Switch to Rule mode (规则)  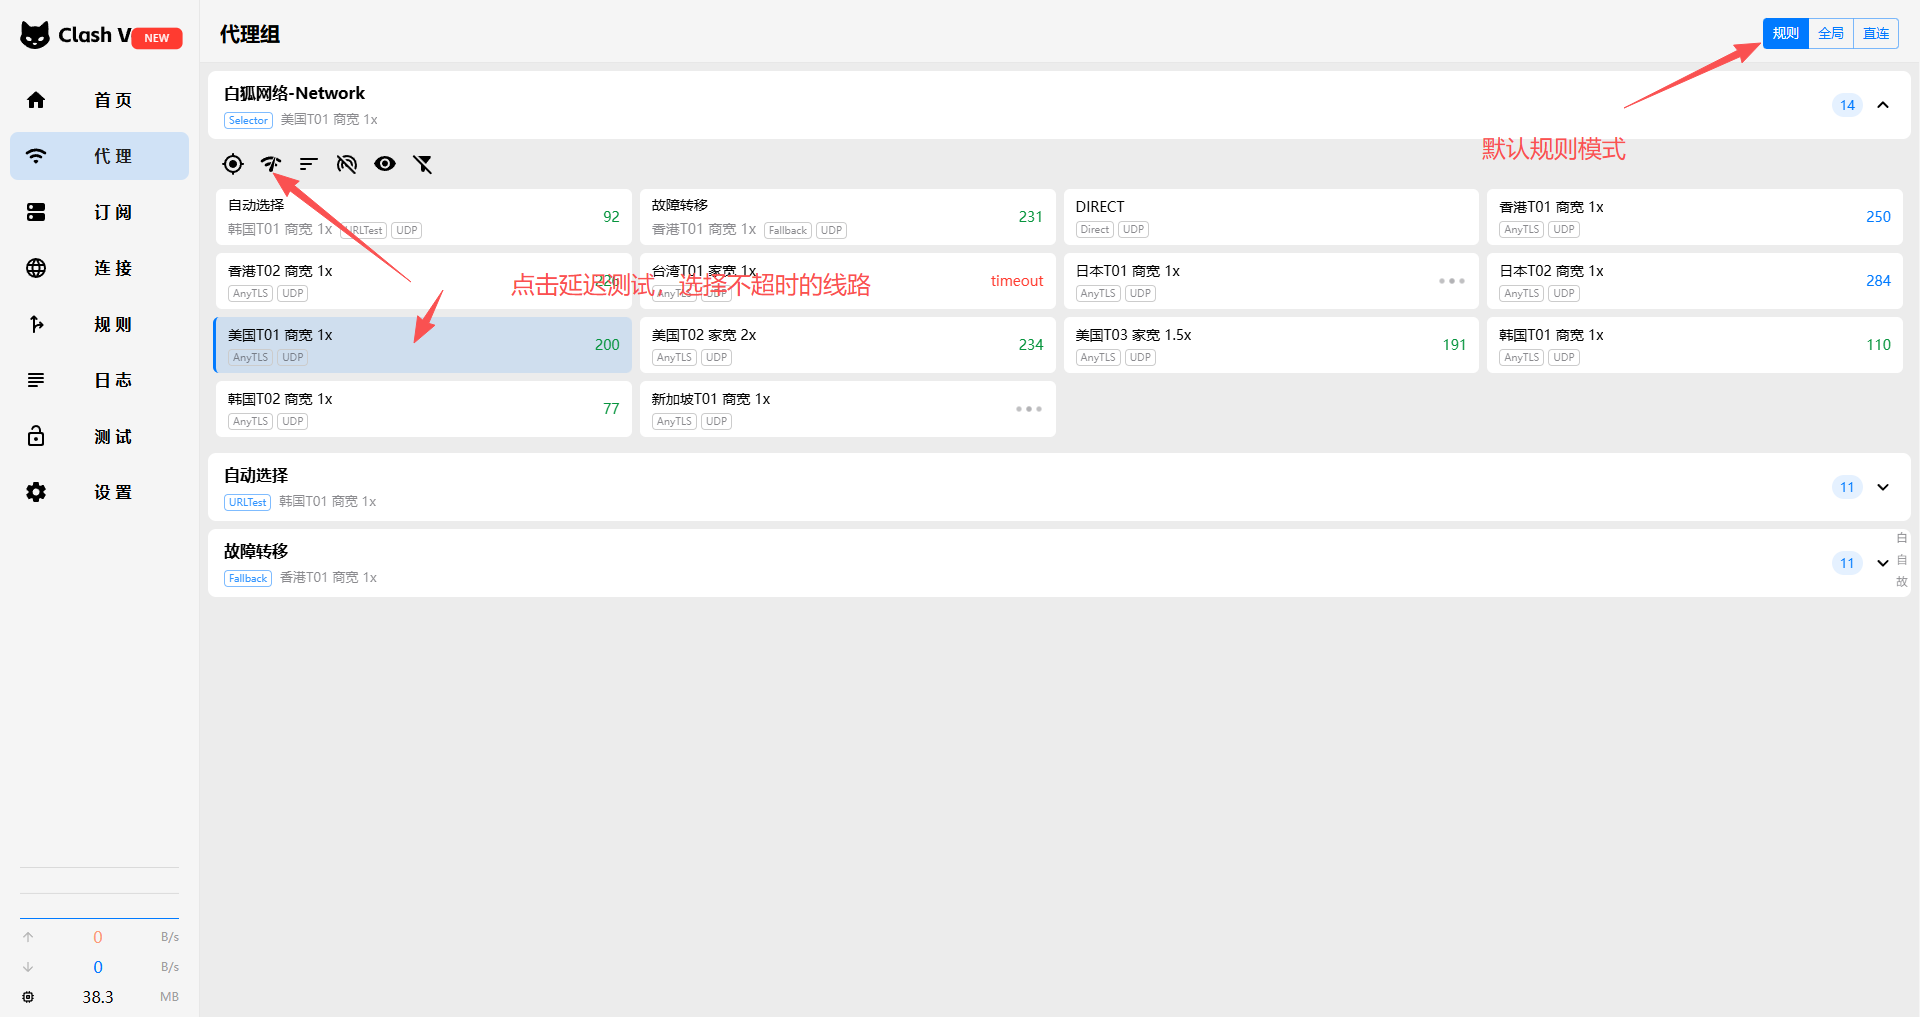click(x=1786, y=33)
